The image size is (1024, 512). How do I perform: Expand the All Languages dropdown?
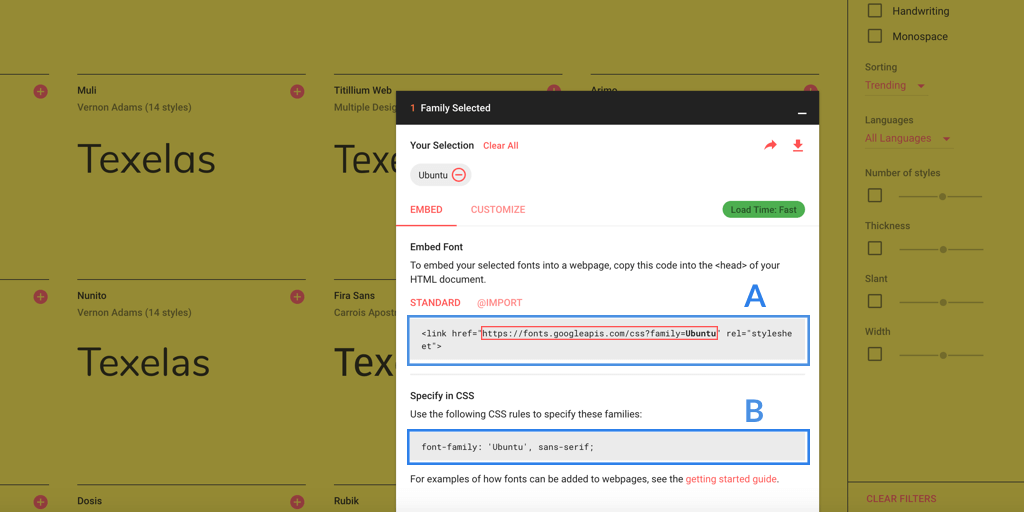click(x=907, y=139)
